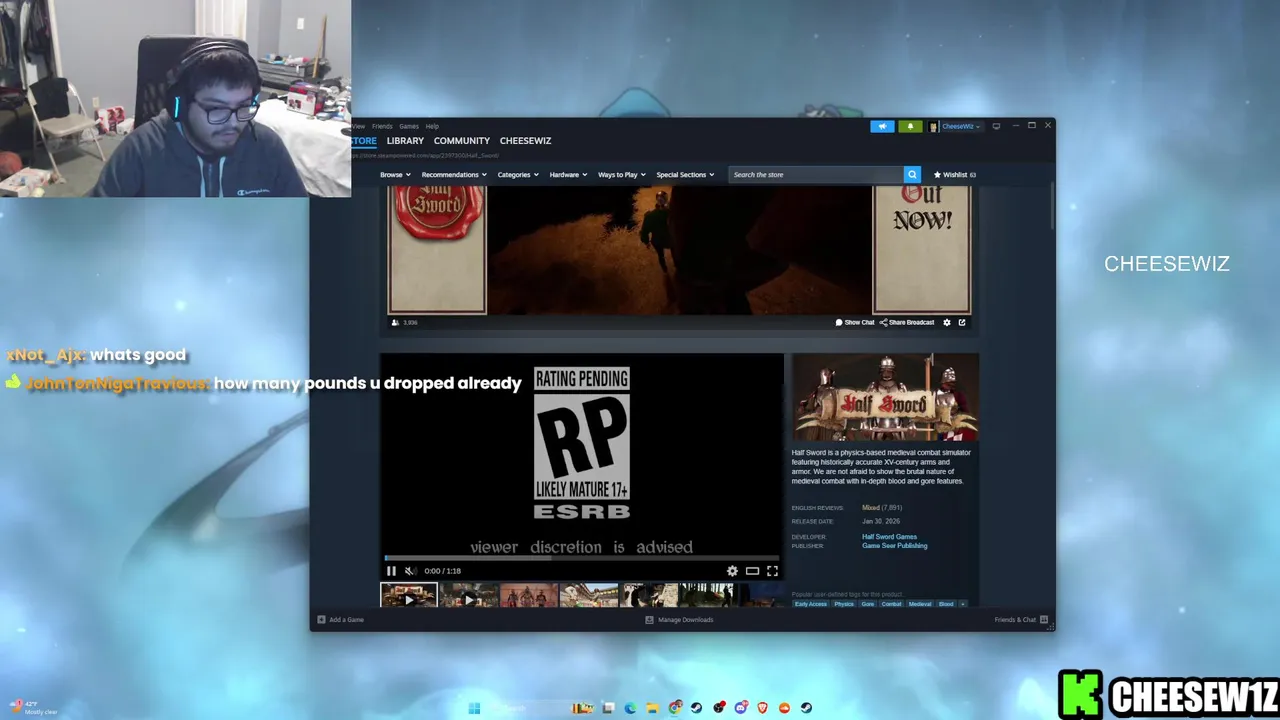Switch to the LIBRARY tab

coord(405,141)
